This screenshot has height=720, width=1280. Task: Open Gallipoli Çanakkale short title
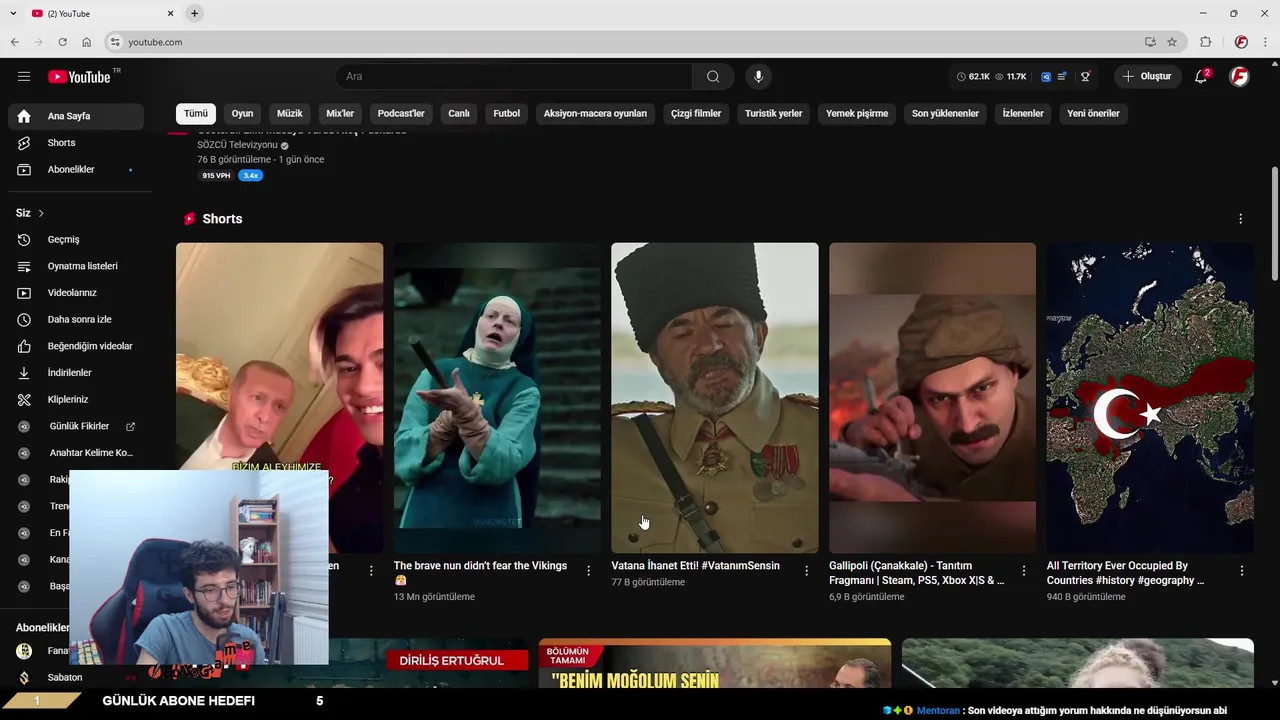917,573
